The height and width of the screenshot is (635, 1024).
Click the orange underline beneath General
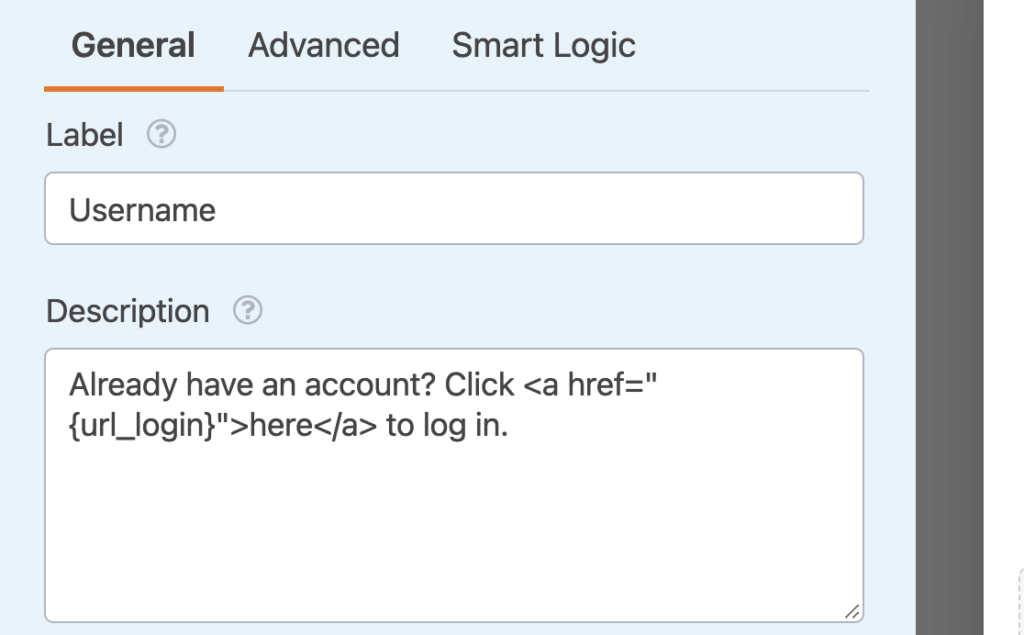[x=133, y=90]
